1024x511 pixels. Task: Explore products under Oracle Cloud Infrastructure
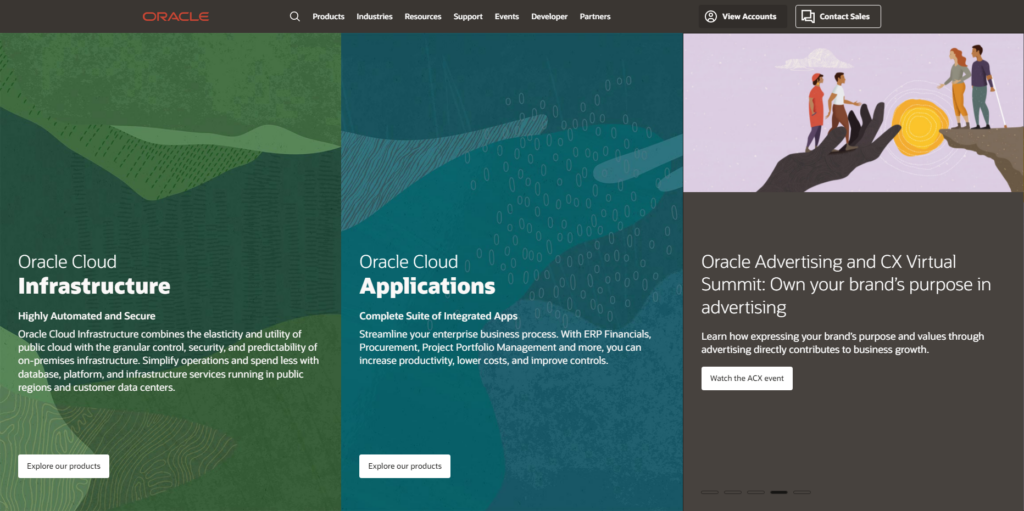pos(63,466)
